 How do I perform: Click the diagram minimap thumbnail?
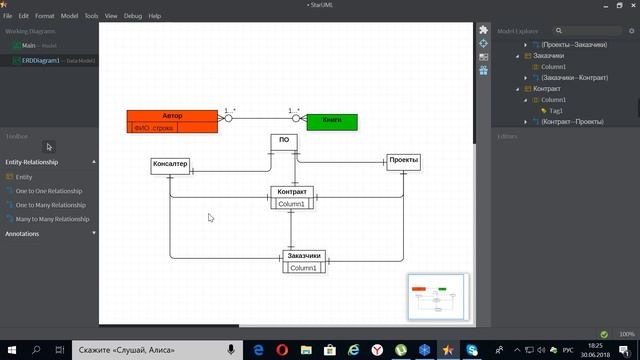click(x=438, y=297)
